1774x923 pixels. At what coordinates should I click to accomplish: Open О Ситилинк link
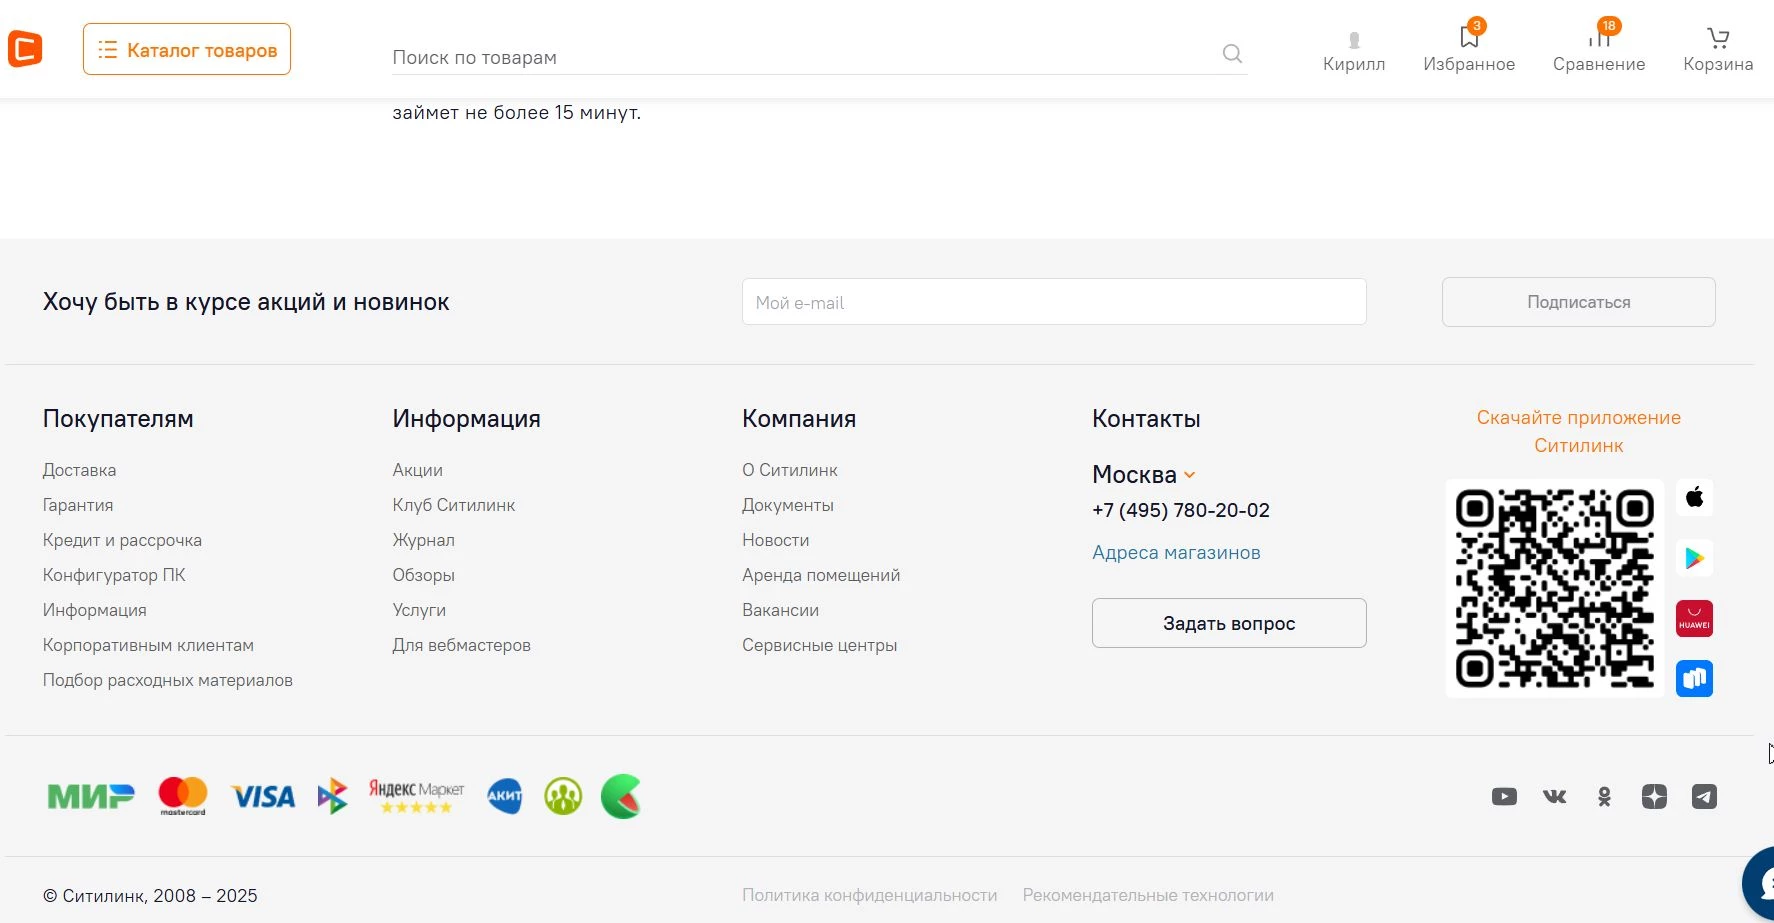[x=789, y=470]
